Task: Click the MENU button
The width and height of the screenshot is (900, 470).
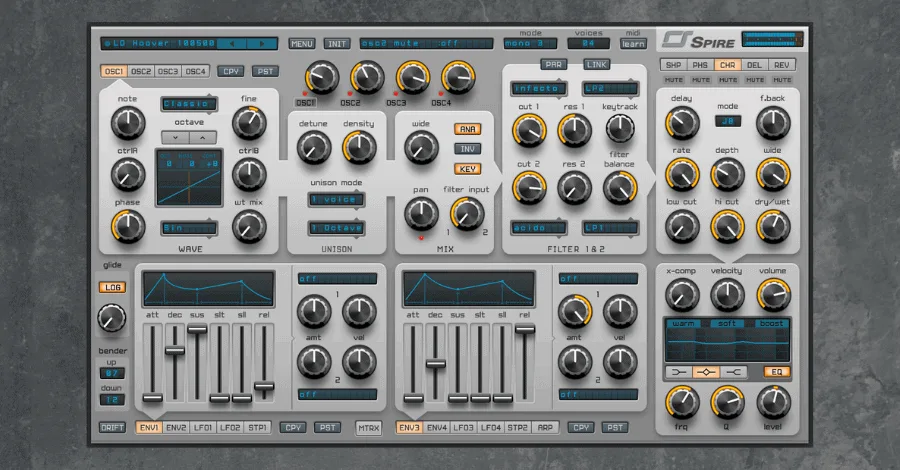Action: [301, 44]
